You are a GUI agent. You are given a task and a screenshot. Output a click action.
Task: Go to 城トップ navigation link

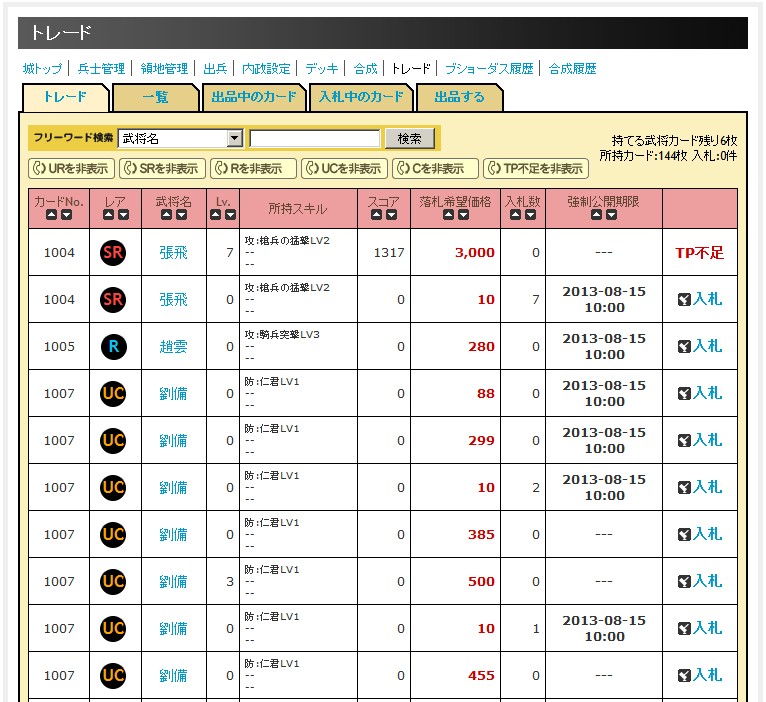coord(43,68)
